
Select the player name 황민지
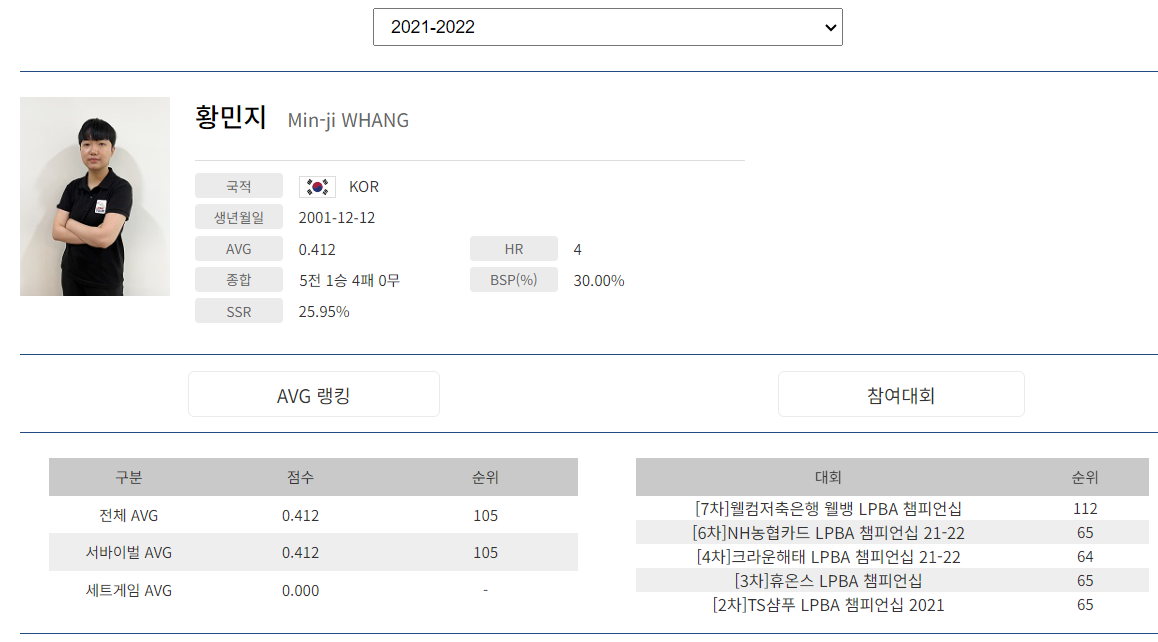(229, 120)
